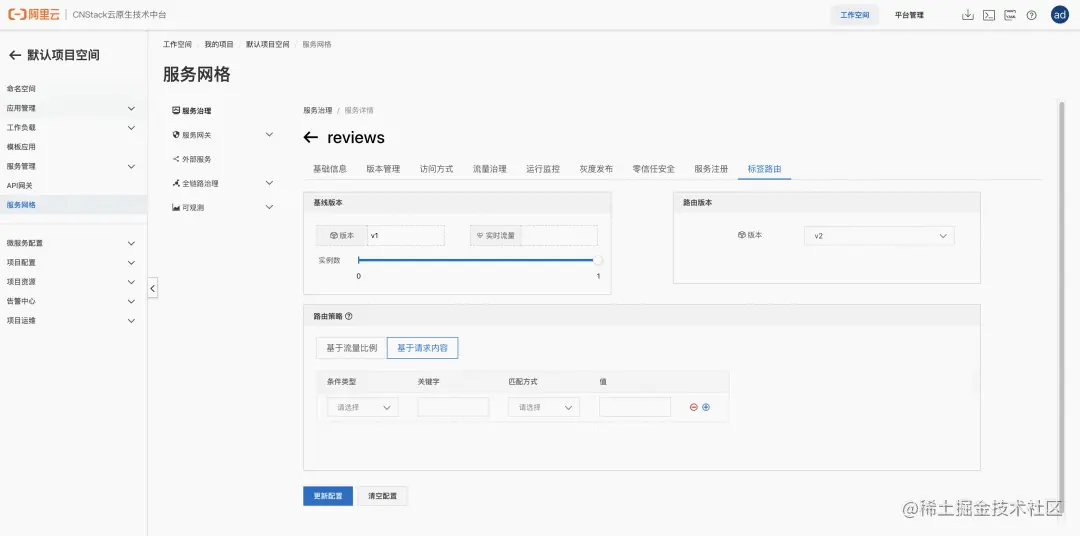
Task: Switch to 平台管理 top tab
Action: (909, 15)
